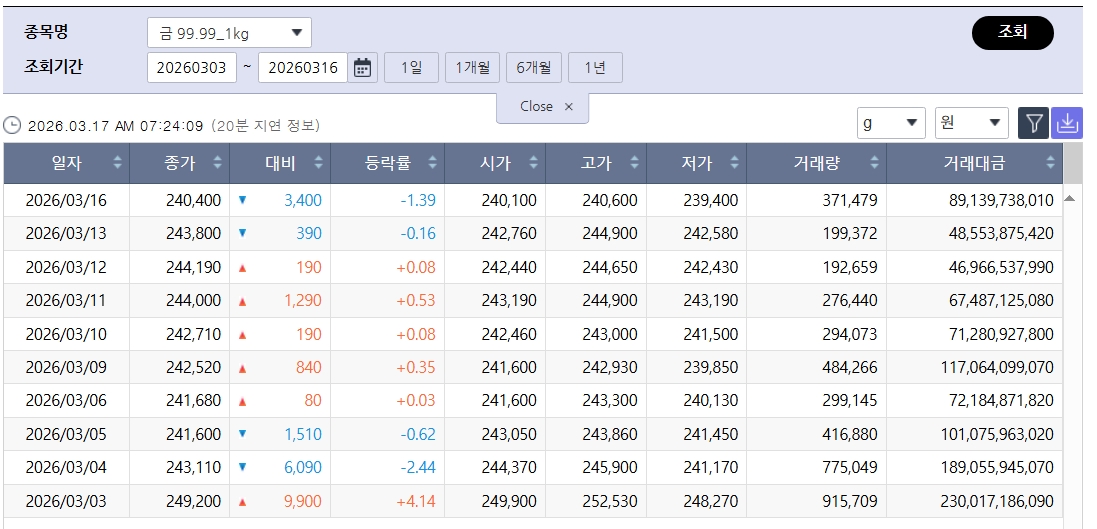Click the volume 371,479
Viewport: 1097px width, 529px height.
(849, 201)
